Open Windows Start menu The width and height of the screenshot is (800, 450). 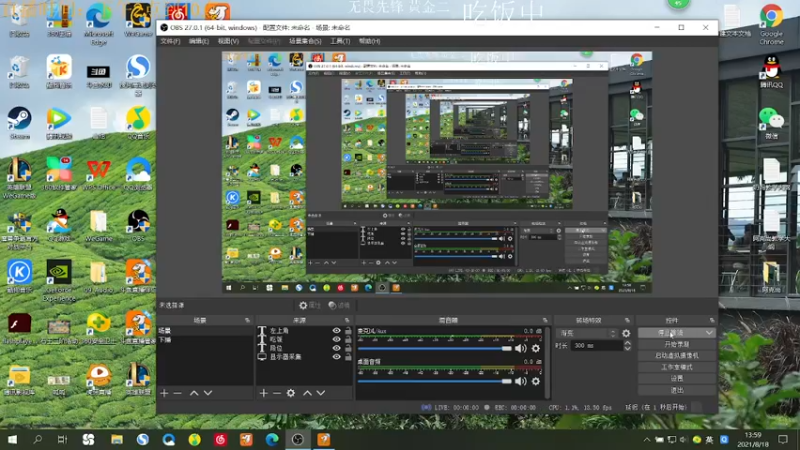click(x=12, y=439)
